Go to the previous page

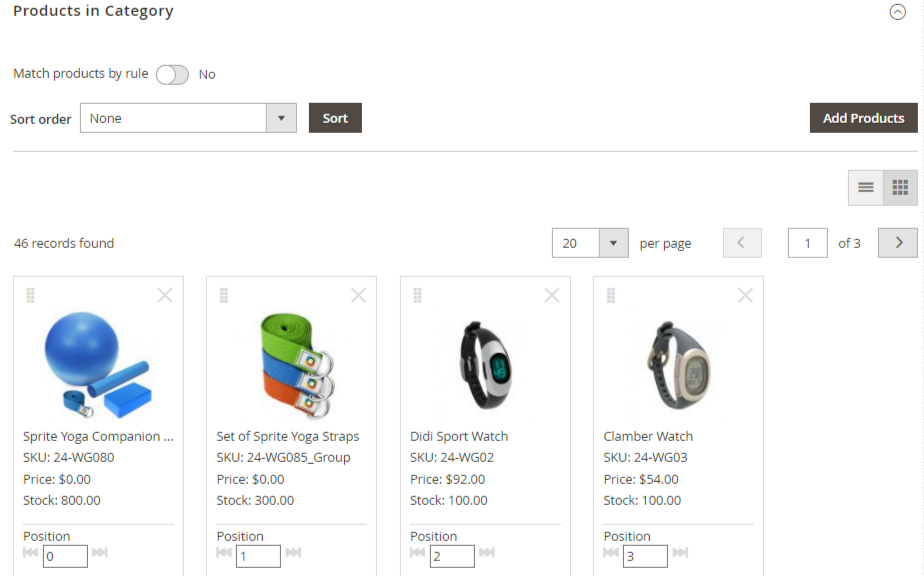click(x=742, y=243)
